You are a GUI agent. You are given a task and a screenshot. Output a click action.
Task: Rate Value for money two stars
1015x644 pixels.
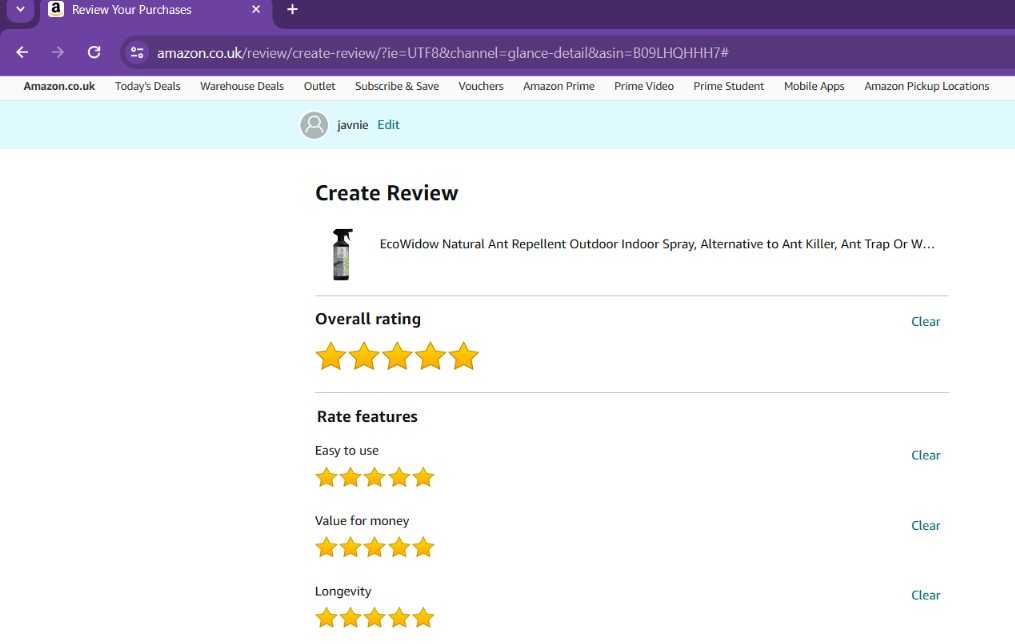point(350,548)
